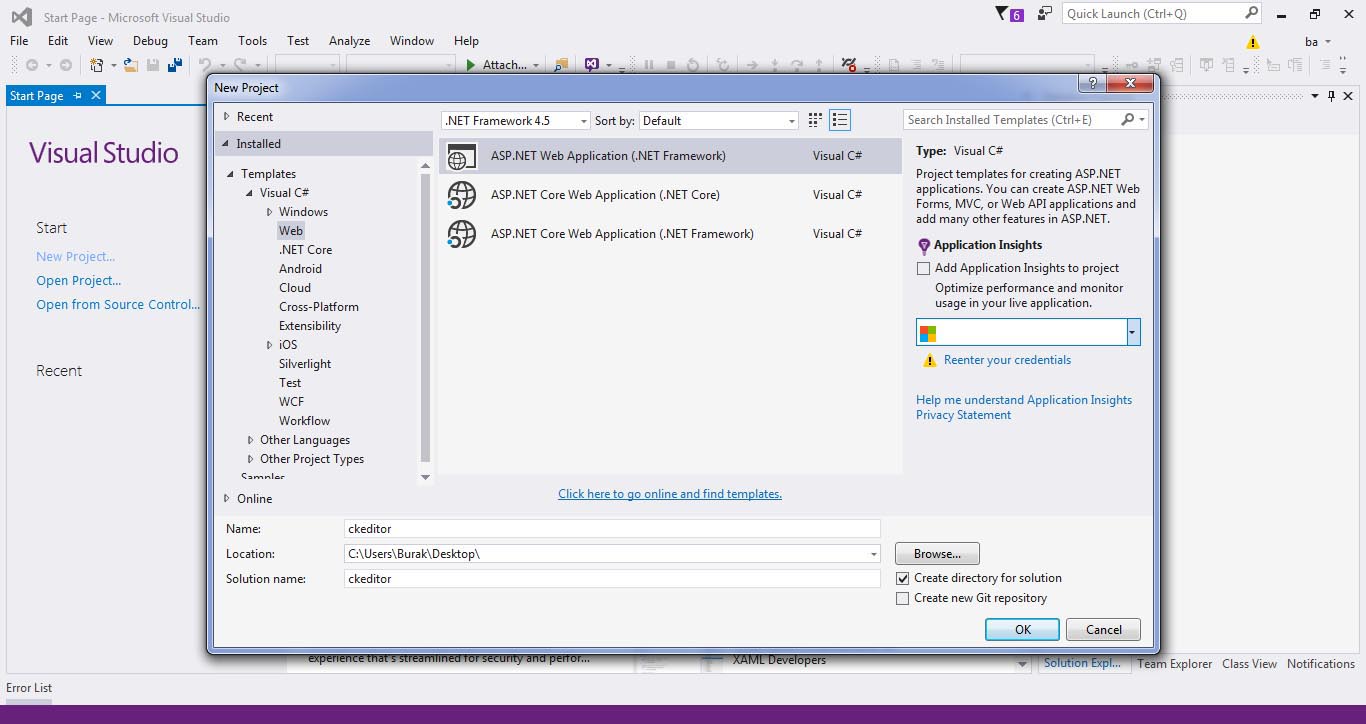Click the New Project dialog help button
The image size is (1366, 724).
(1093, 84)
